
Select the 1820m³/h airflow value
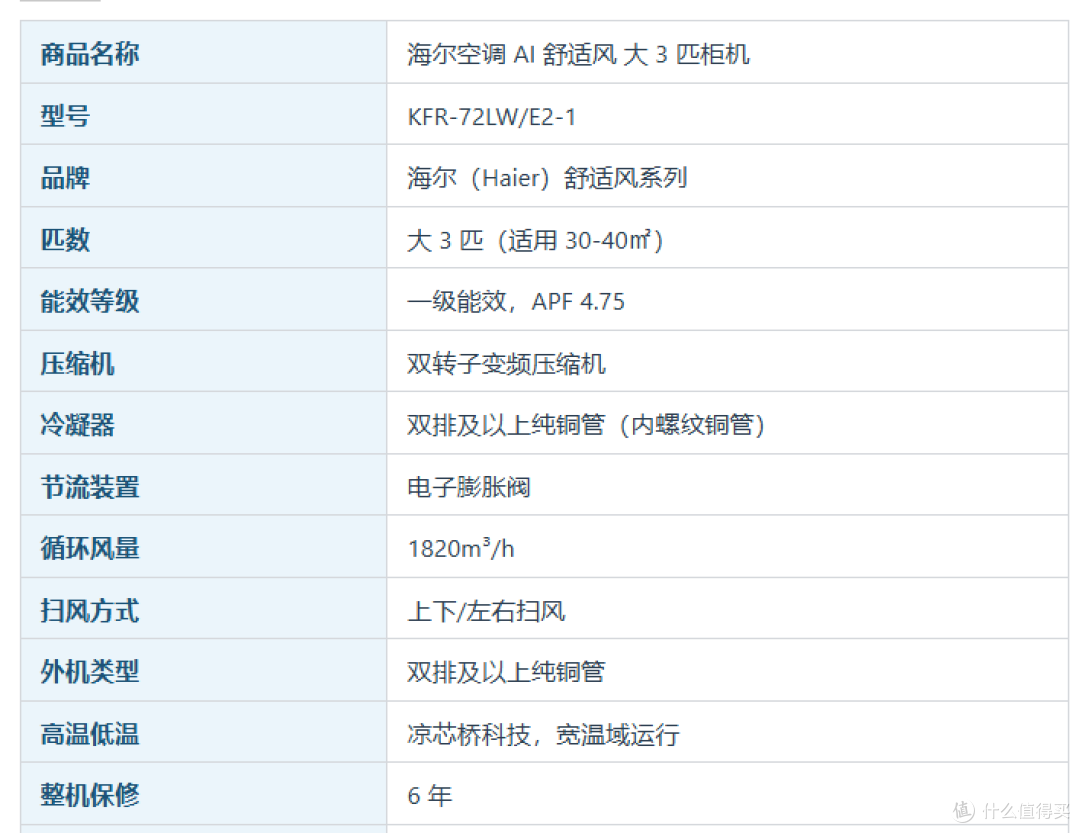point(461,548)
